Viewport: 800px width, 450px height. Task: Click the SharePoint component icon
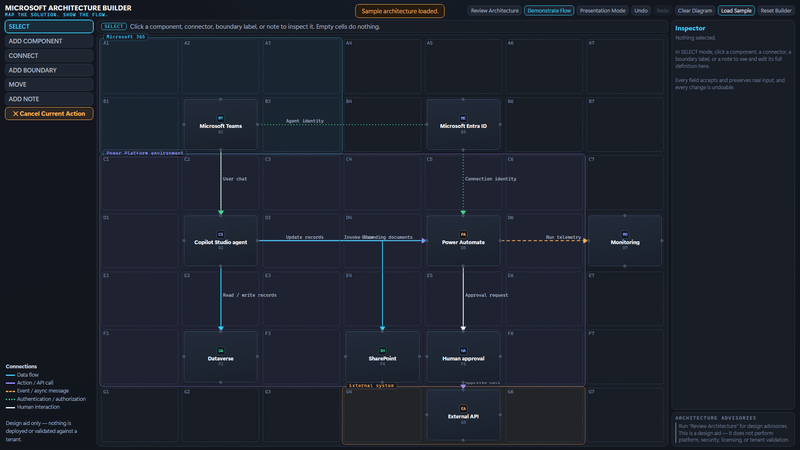(x=382, y=351)
